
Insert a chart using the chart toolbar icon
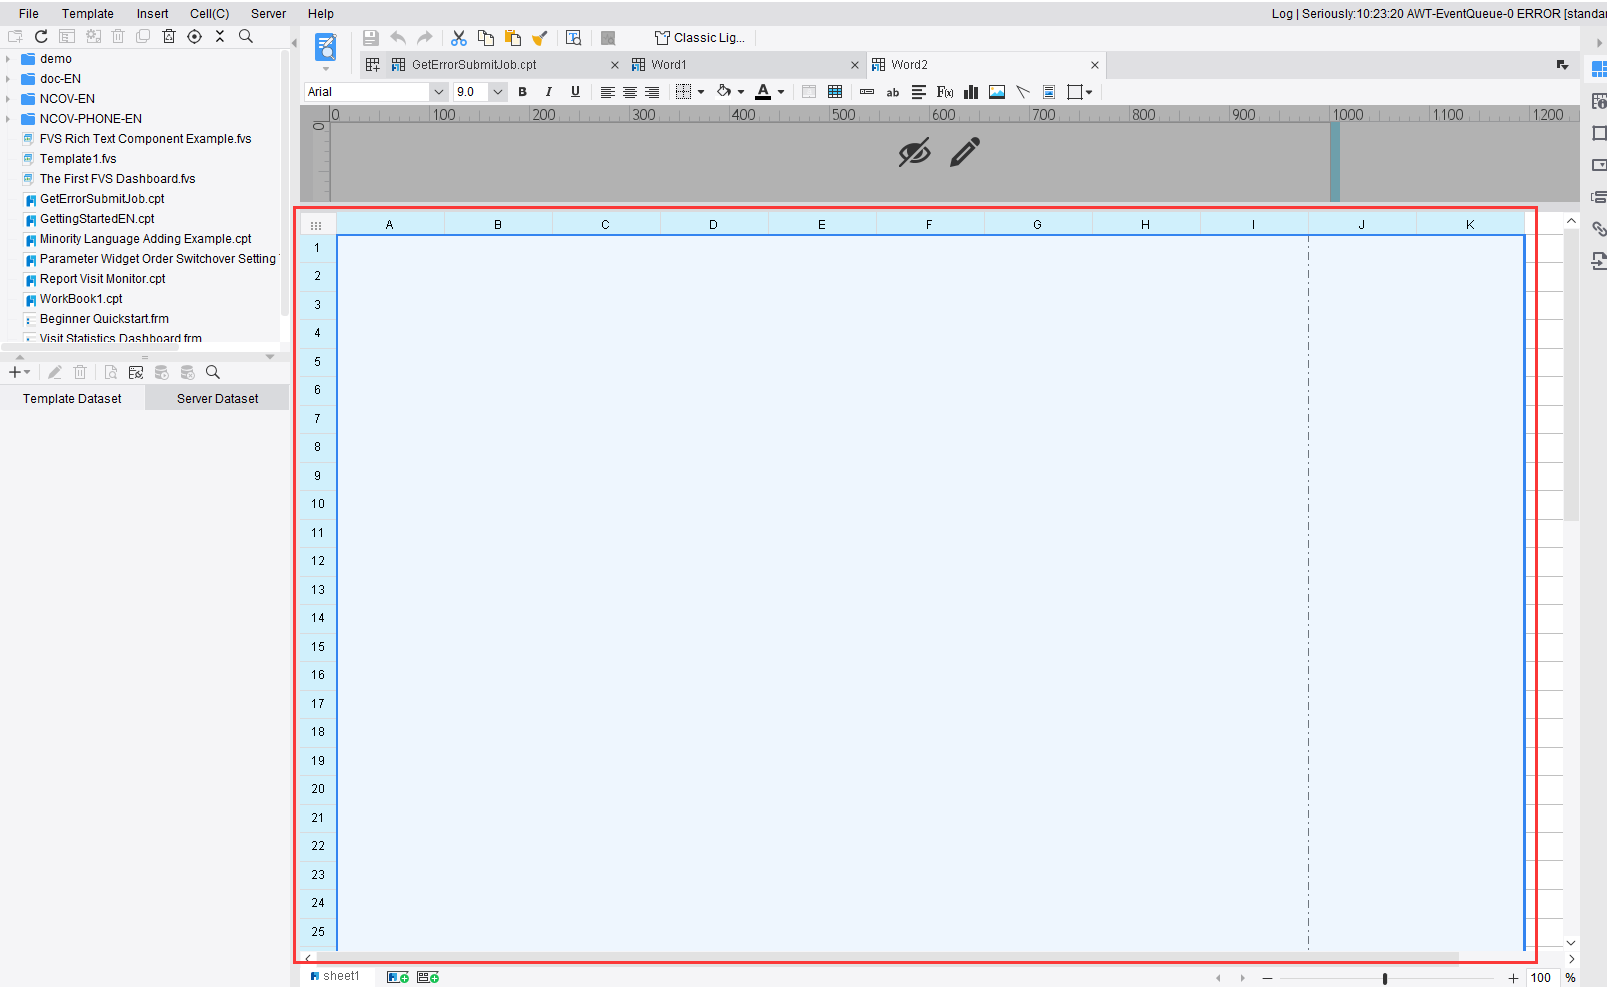click(970, 91)
